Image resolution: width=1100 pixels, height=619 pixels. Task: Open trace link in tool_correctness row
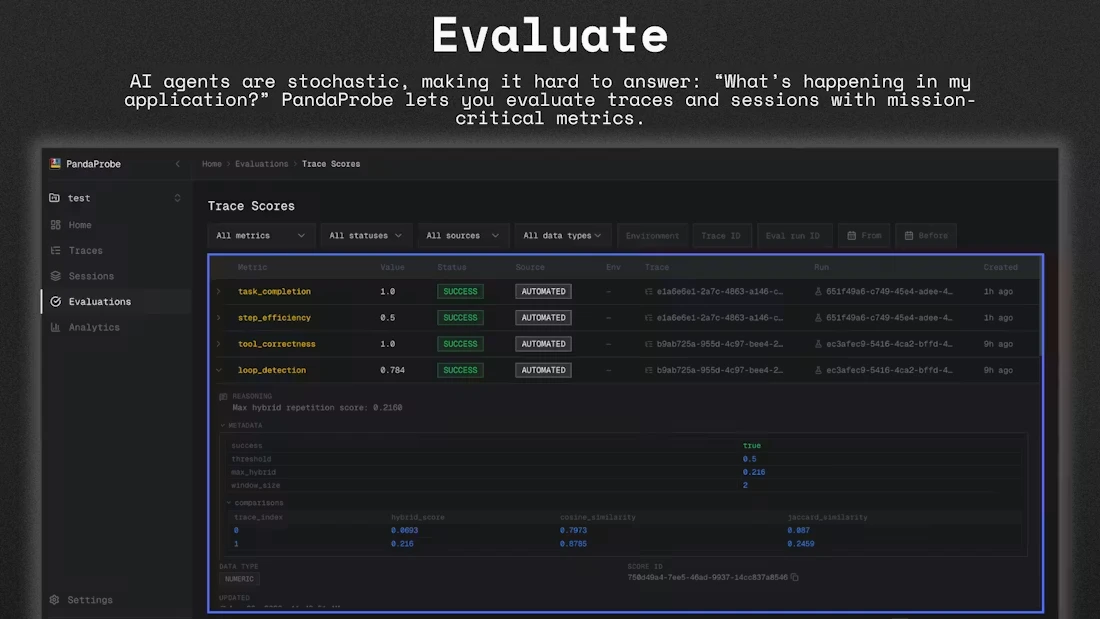tap(720, 344)
